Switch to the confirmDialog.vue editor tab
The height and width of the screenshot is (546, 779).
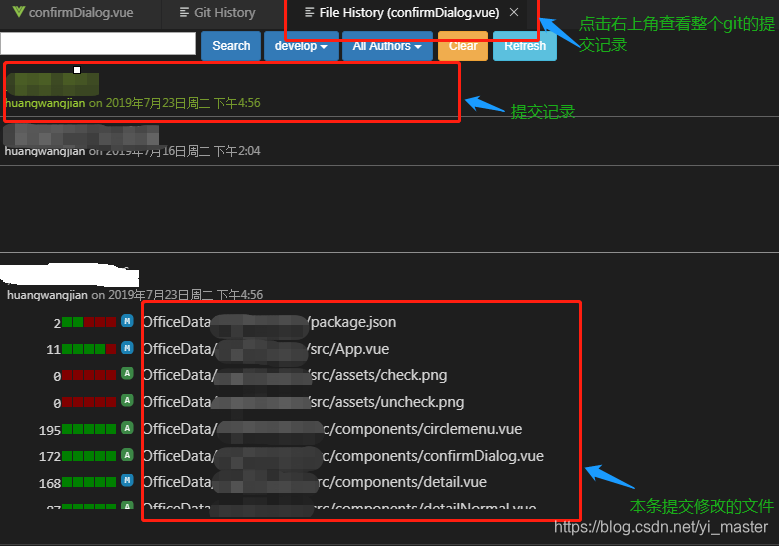point(73,12)
